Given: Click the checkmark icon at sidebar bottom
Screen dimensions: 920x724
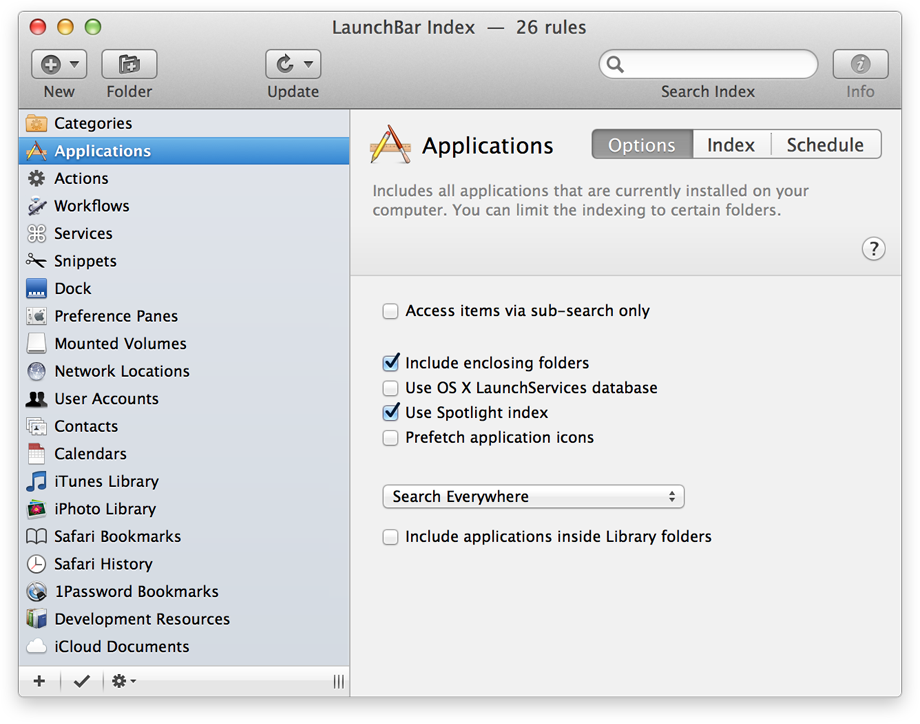Looking at the screenshot, I should click(82, 681).
